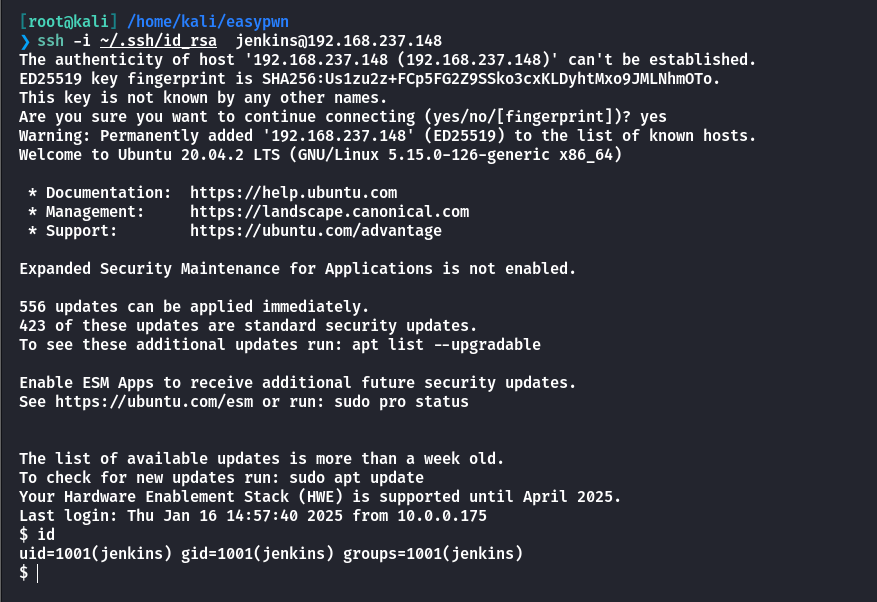Click the [root@kali] prompt label

[x=68, y=22]
